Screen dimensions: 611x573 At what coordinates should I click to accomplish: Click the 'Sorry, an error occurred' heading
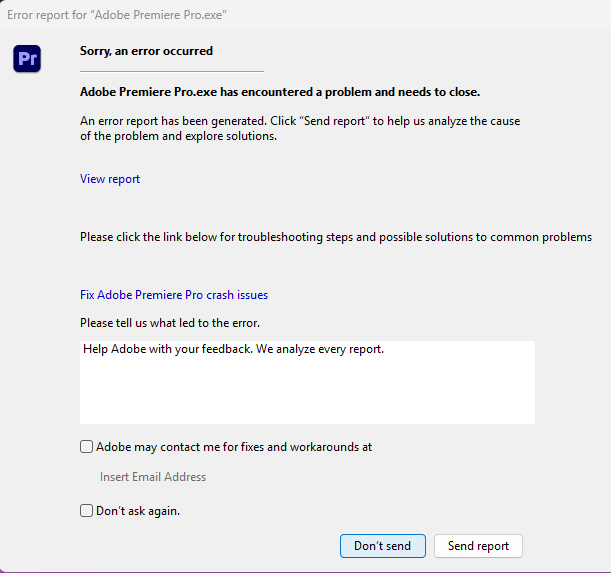[x=146, y=51]
